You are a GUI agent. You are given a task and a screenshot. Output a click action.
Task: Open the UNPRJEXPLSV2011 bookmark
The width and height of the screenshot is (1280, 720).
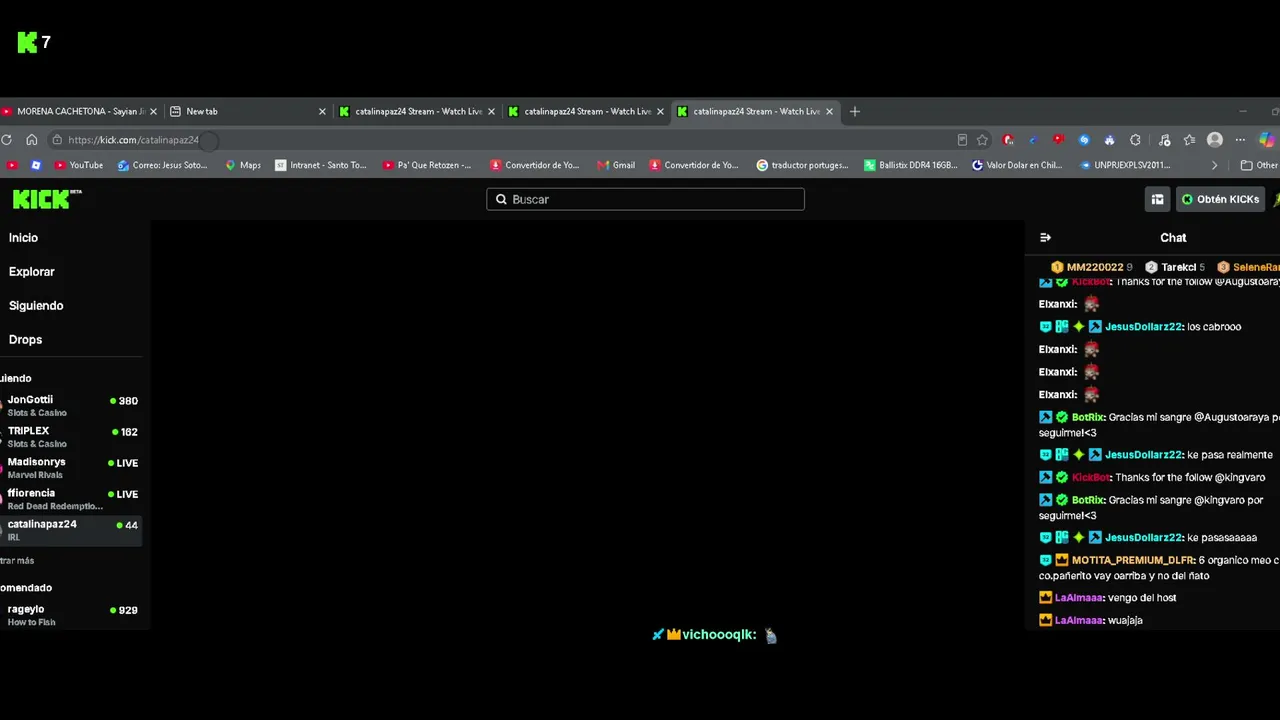[1125, 165]
